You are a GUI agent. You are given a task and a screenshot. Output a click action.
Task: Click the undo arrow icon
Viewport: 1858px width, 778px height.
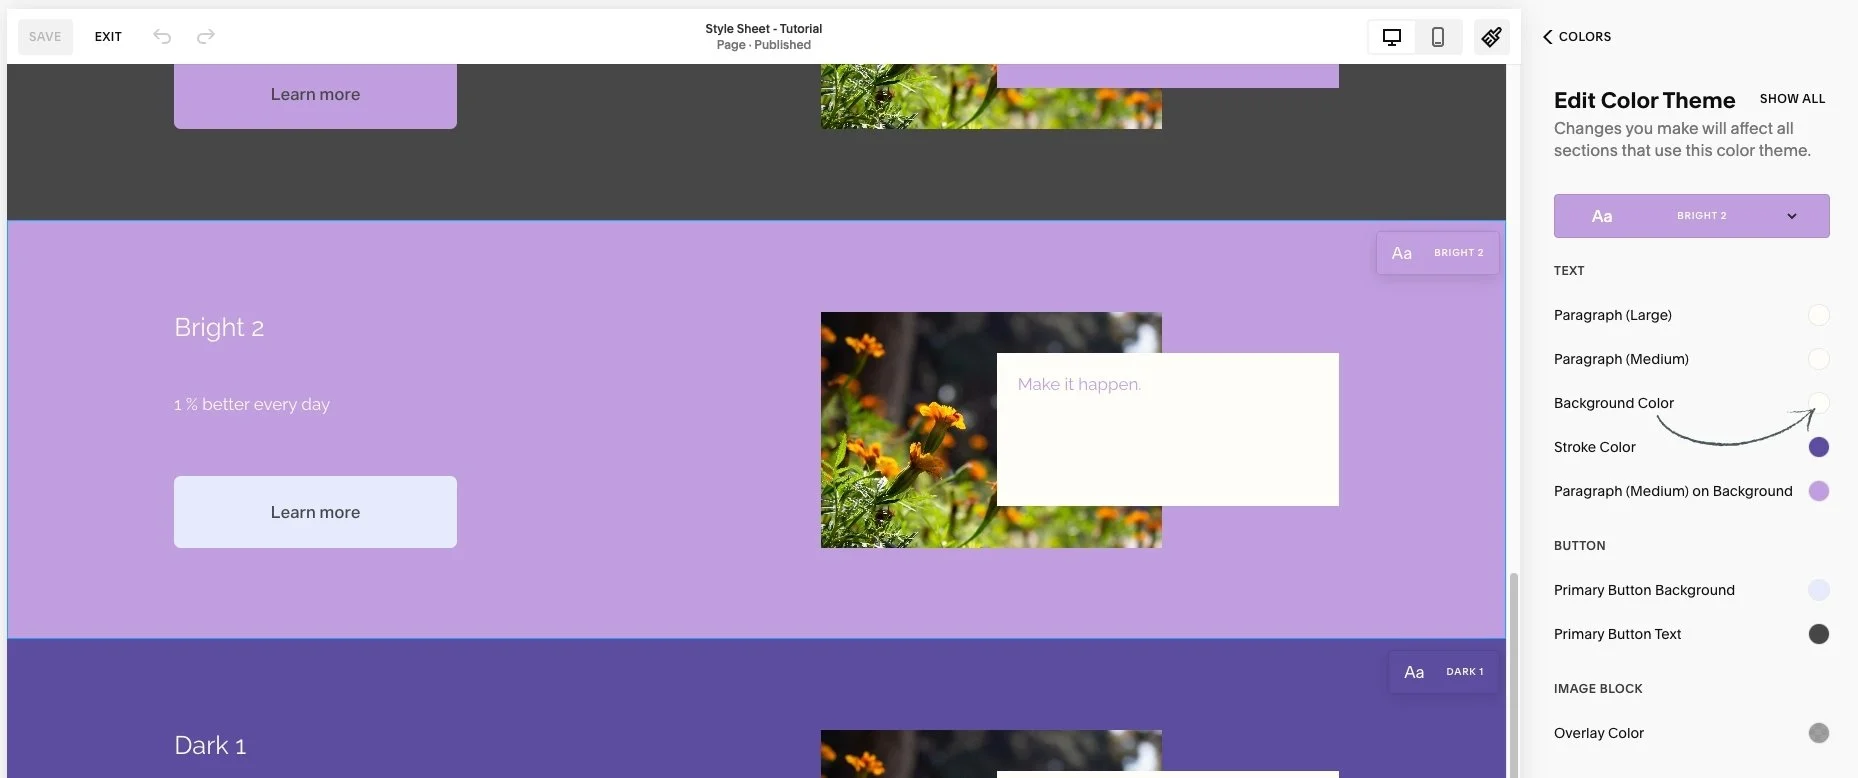point(162,37)
